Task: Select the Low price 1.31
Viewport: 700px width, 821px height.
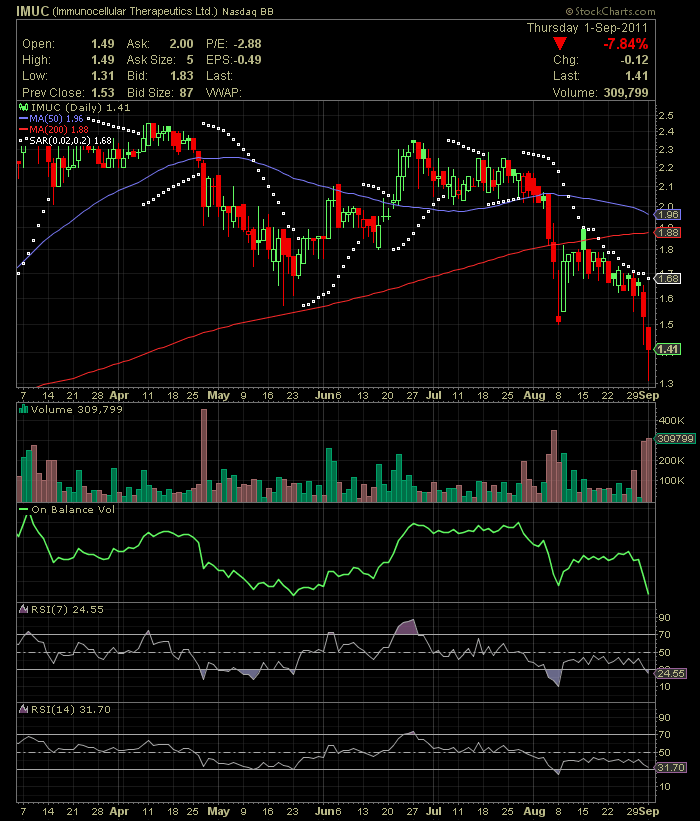Action: click(x=103, y=76)
